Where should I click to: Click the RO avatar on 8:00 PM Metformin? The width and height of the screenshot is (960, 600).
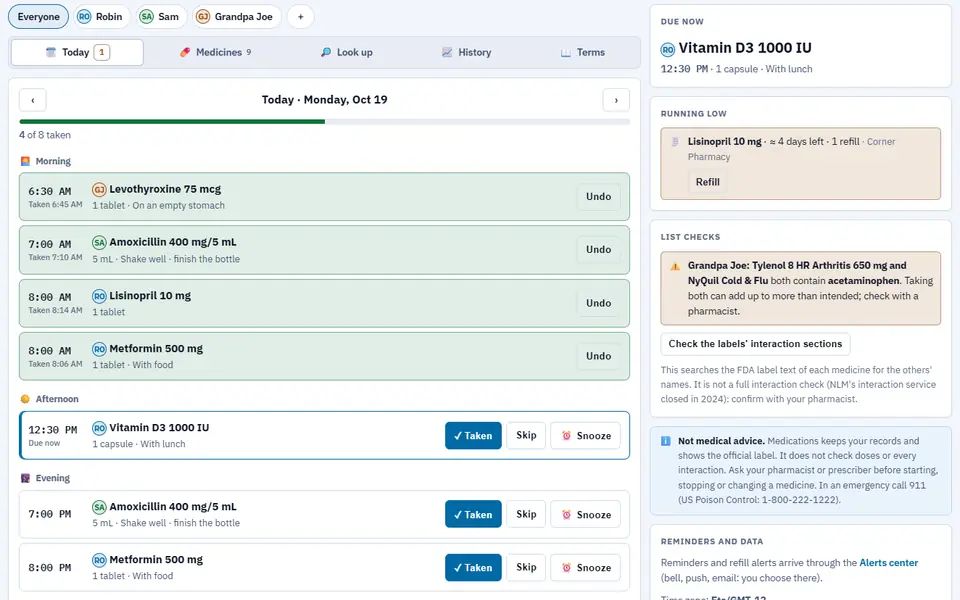99,560
